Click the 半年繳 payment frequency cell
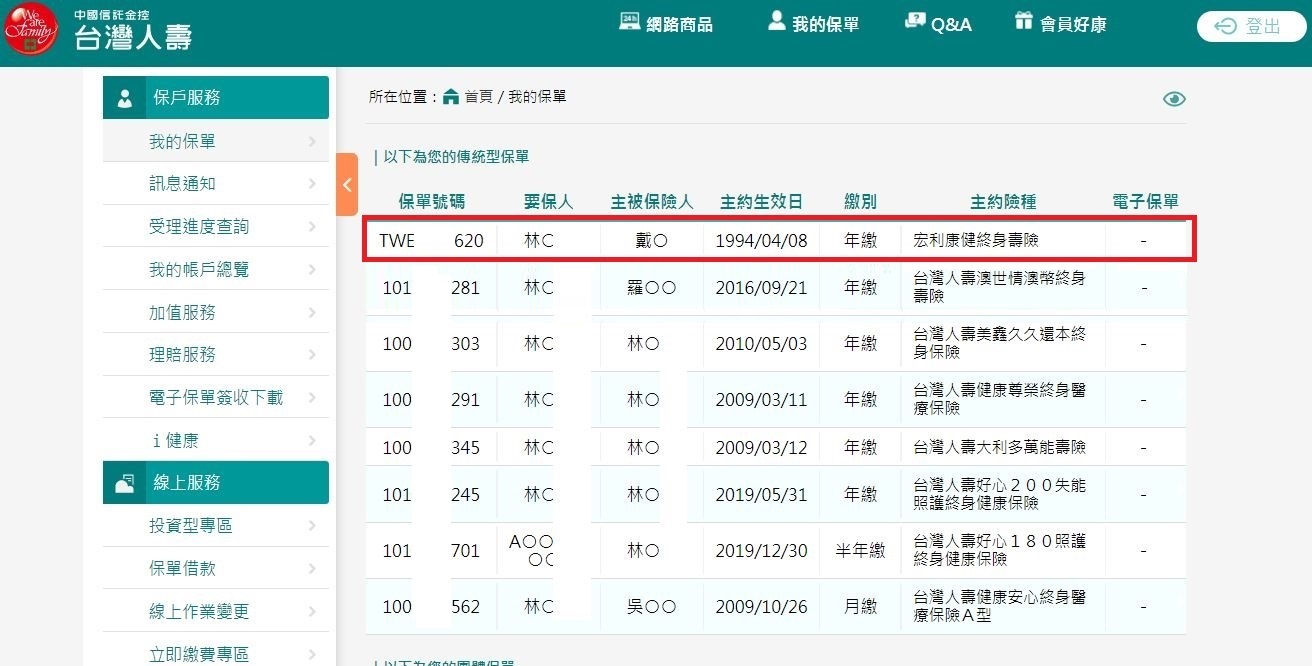 [x=861, y=551]
